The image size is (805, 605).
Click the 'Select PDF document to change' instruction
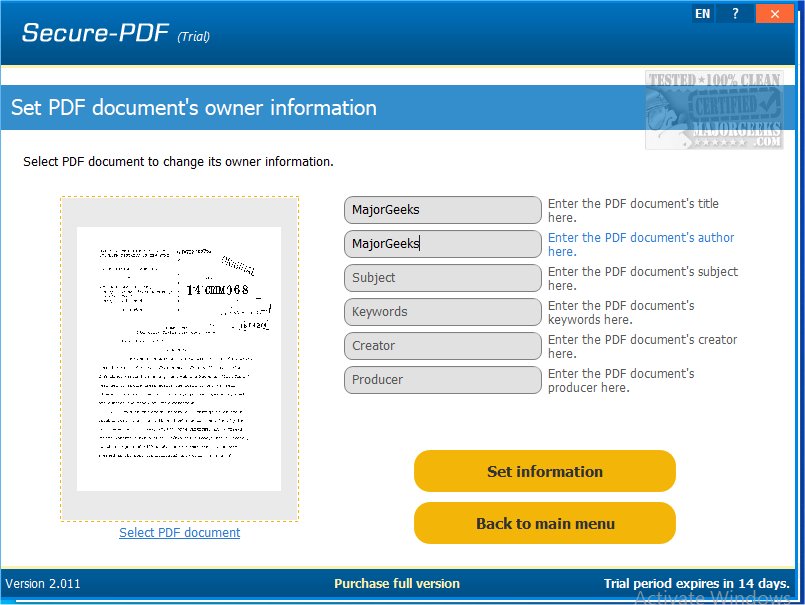pos(178,162)
